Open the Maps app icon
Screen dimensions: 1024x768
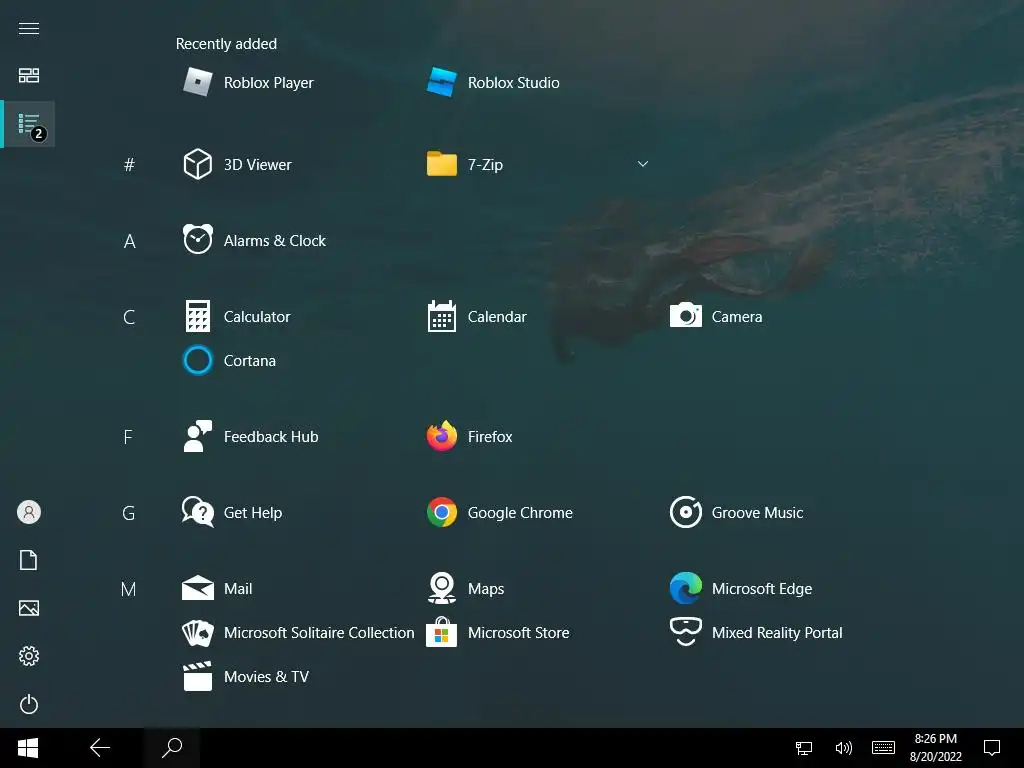[x=441, y=588]
